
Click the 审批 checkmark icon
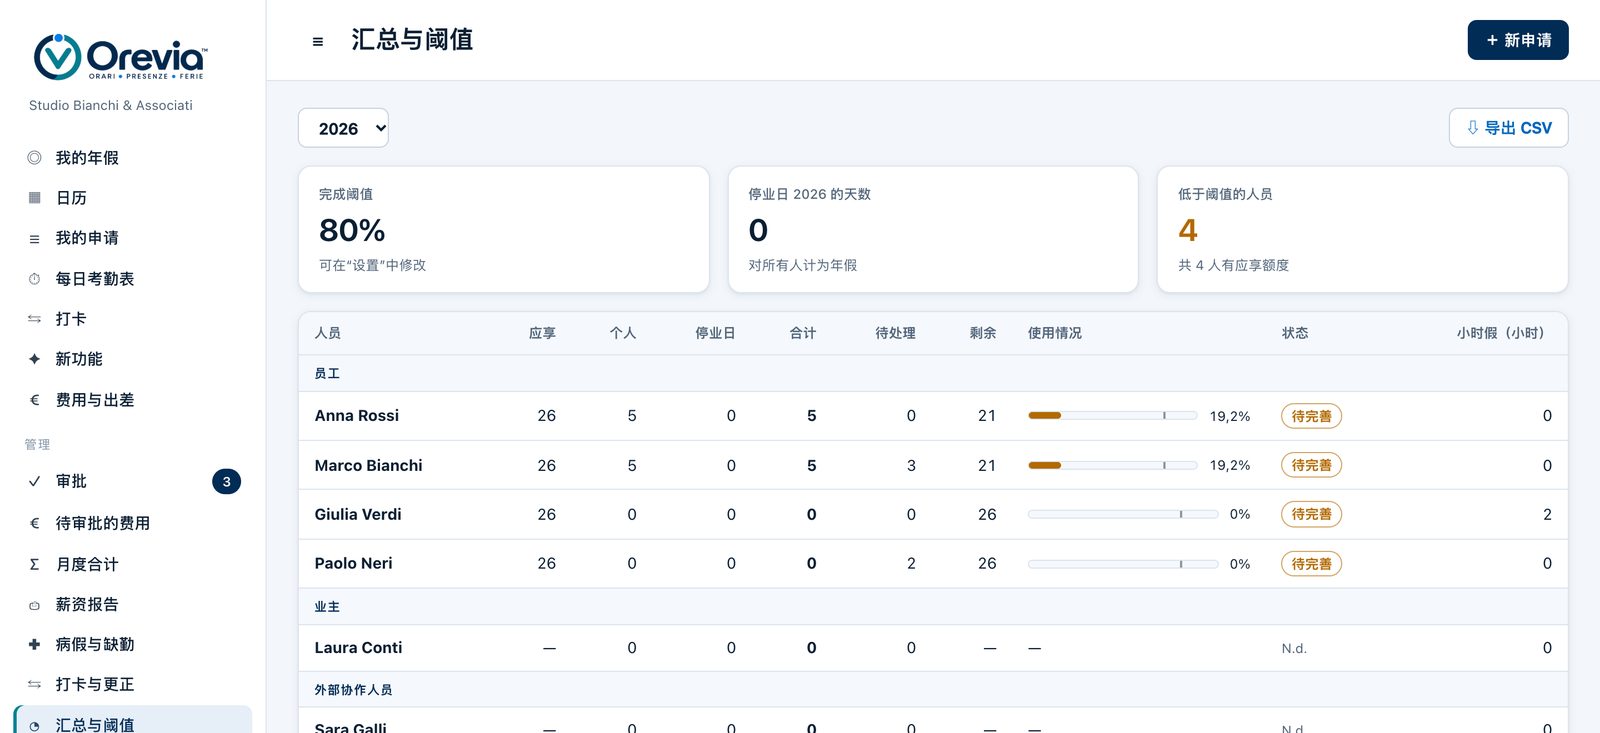tap(34, 481)
